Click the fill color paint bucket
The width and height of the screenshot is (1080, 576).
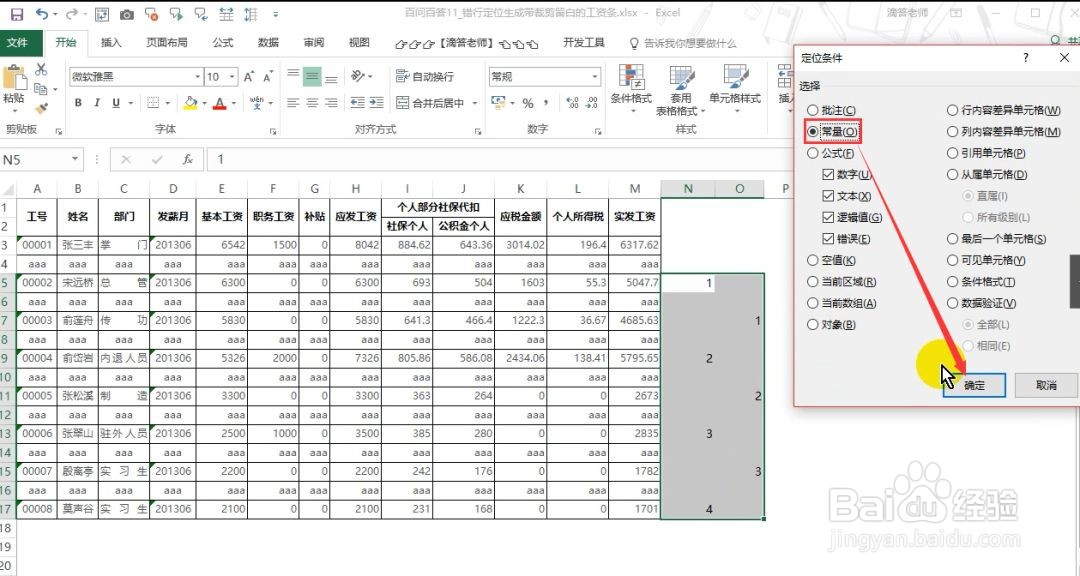[x=191, y=103]
